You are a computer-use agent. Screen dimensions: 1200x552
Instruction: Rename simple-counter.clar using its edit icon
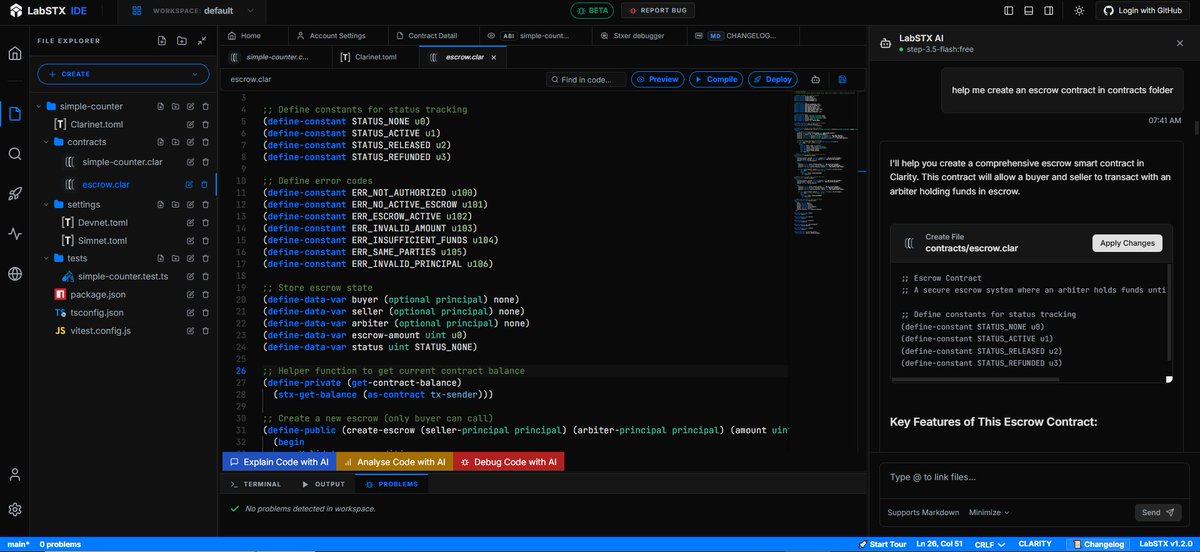click(x=190, y=161)
